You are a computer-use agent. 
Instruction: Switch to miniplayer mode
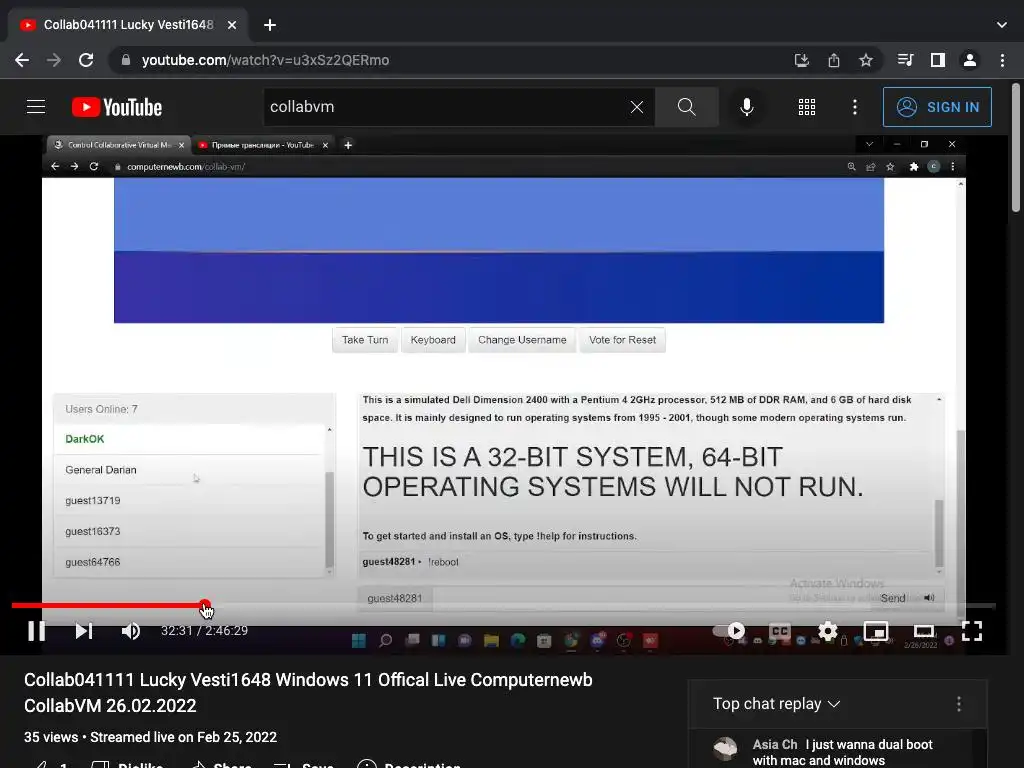876,631
